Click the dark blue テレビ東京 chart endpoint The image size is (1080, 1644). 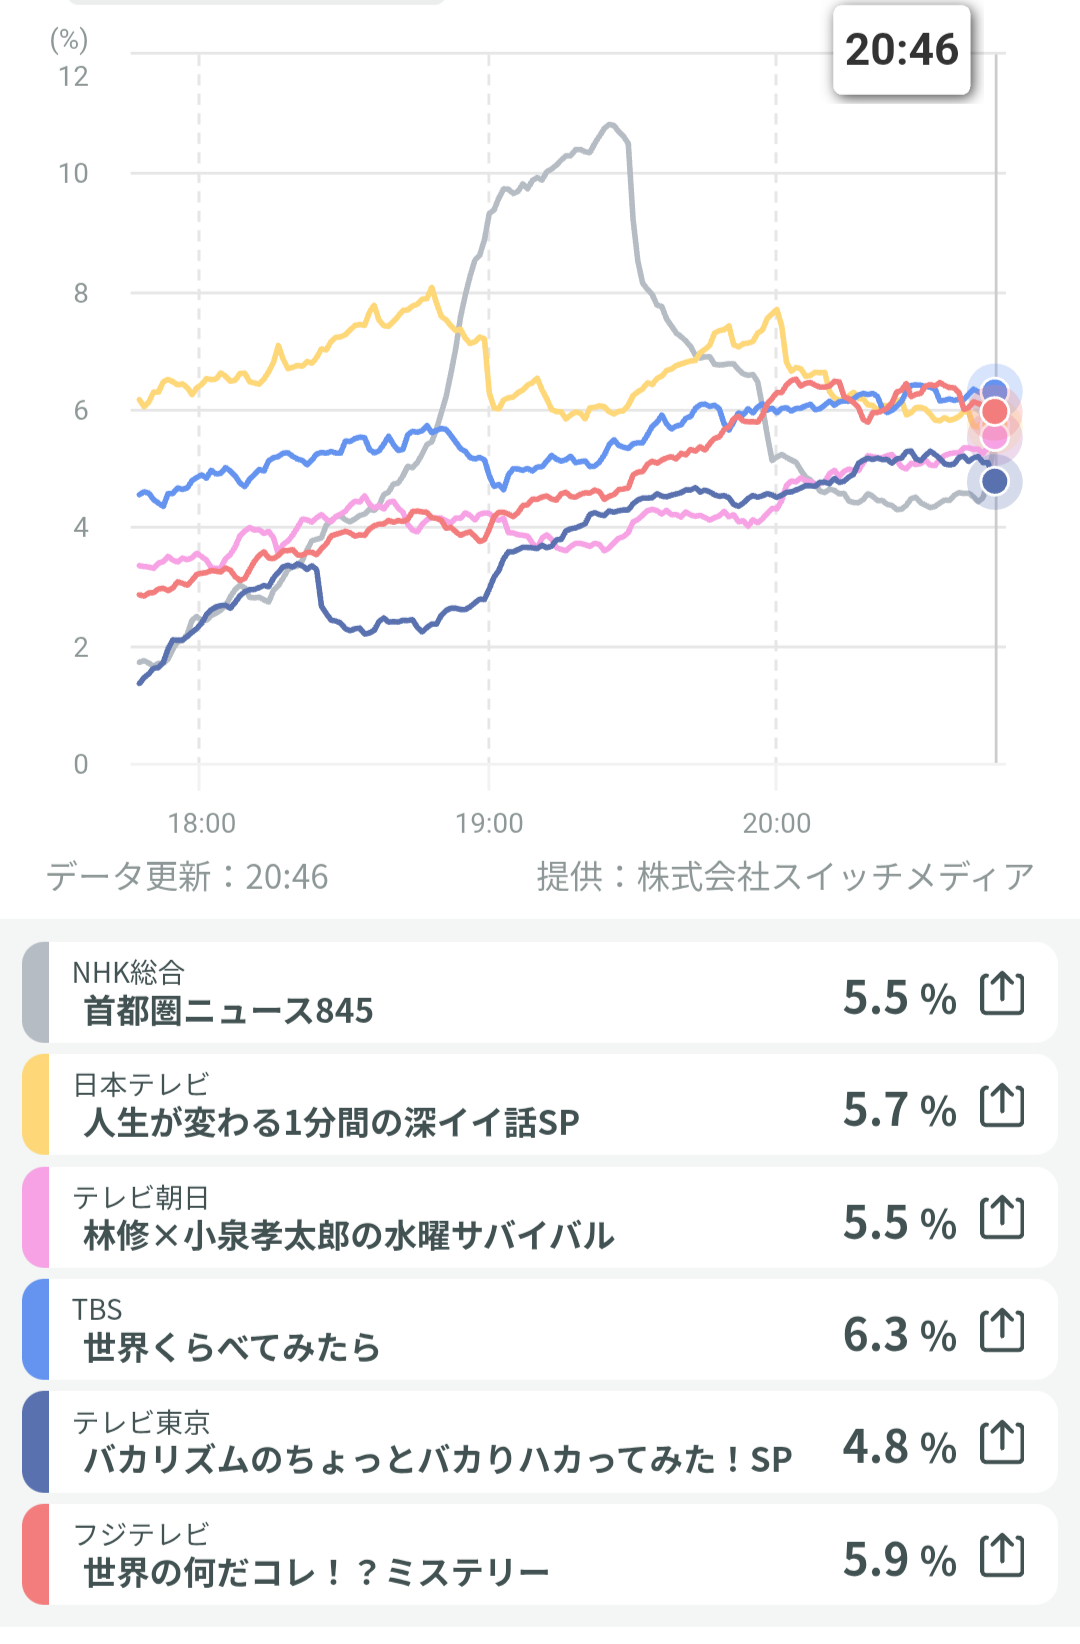point(994,481)
